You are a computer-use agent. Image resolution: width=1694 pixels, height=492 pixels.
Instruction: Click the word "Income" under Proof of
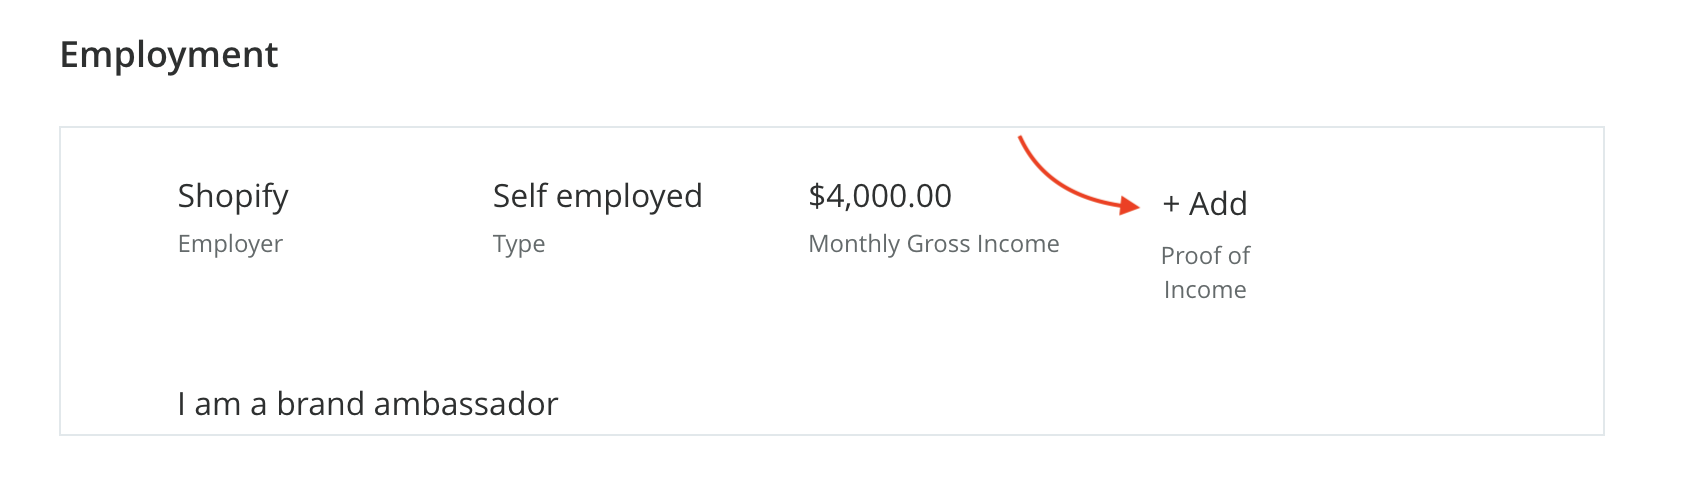[1205, 290]
